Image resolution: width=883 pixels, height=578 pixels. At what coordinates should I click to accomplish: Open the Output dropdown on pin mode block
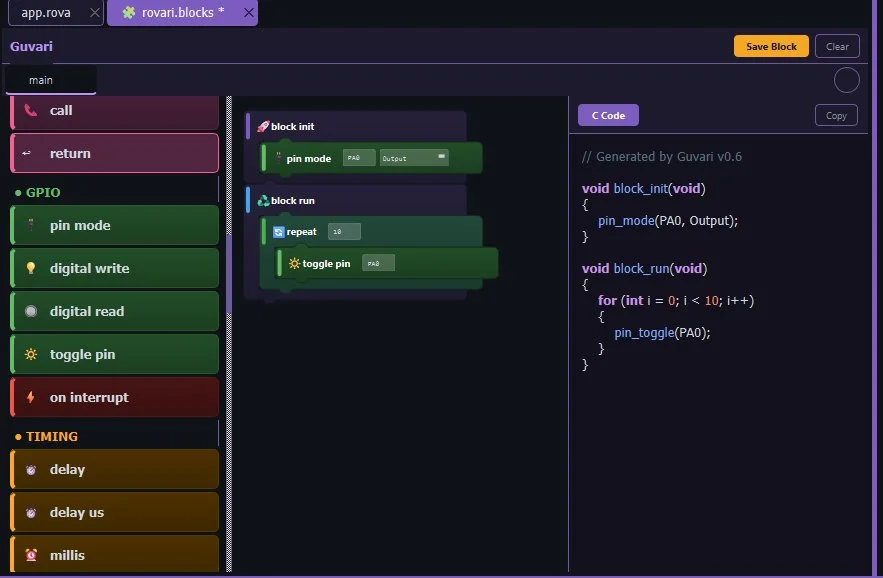tap(414, 158)
